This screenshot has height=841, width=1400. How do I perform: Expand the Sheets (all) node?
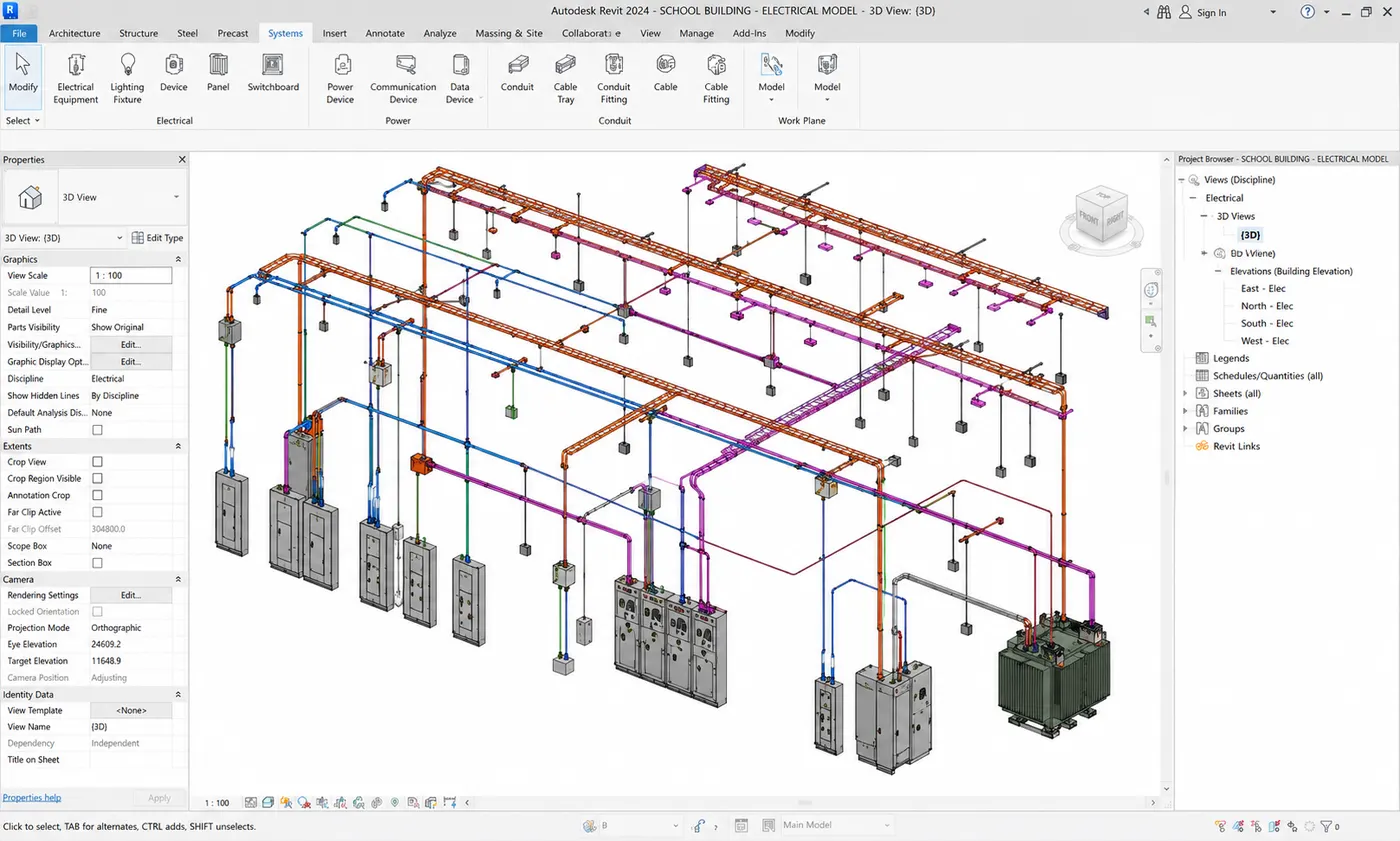pyautogui.click(x=1185, y=394)
